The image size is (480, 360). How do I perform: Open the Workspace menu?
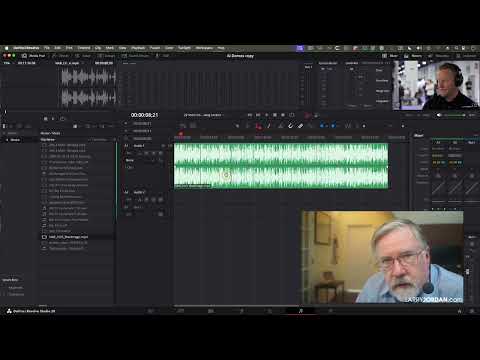tap(204, 48)
